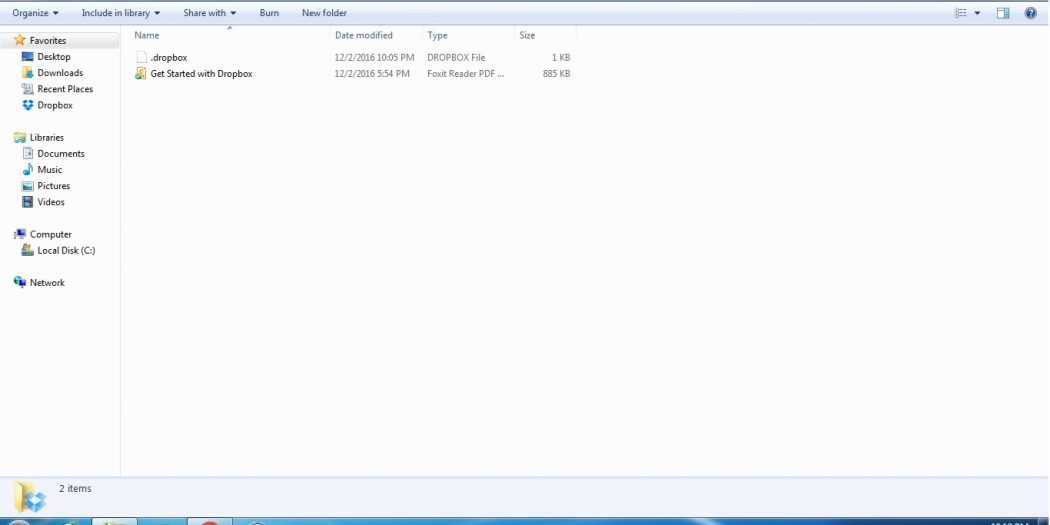1050x525 pixels.
Task: Click the Dropbox folder icon in details pane
Action: point(30,498)
